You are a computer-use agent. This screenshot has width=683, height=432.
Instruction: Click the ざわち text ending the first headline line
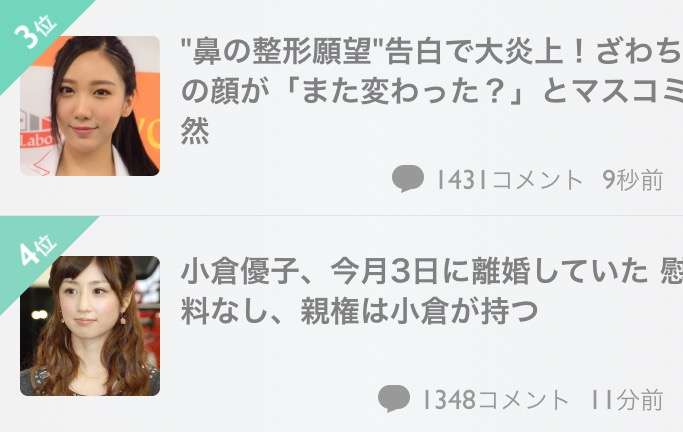tap(639, 51)
